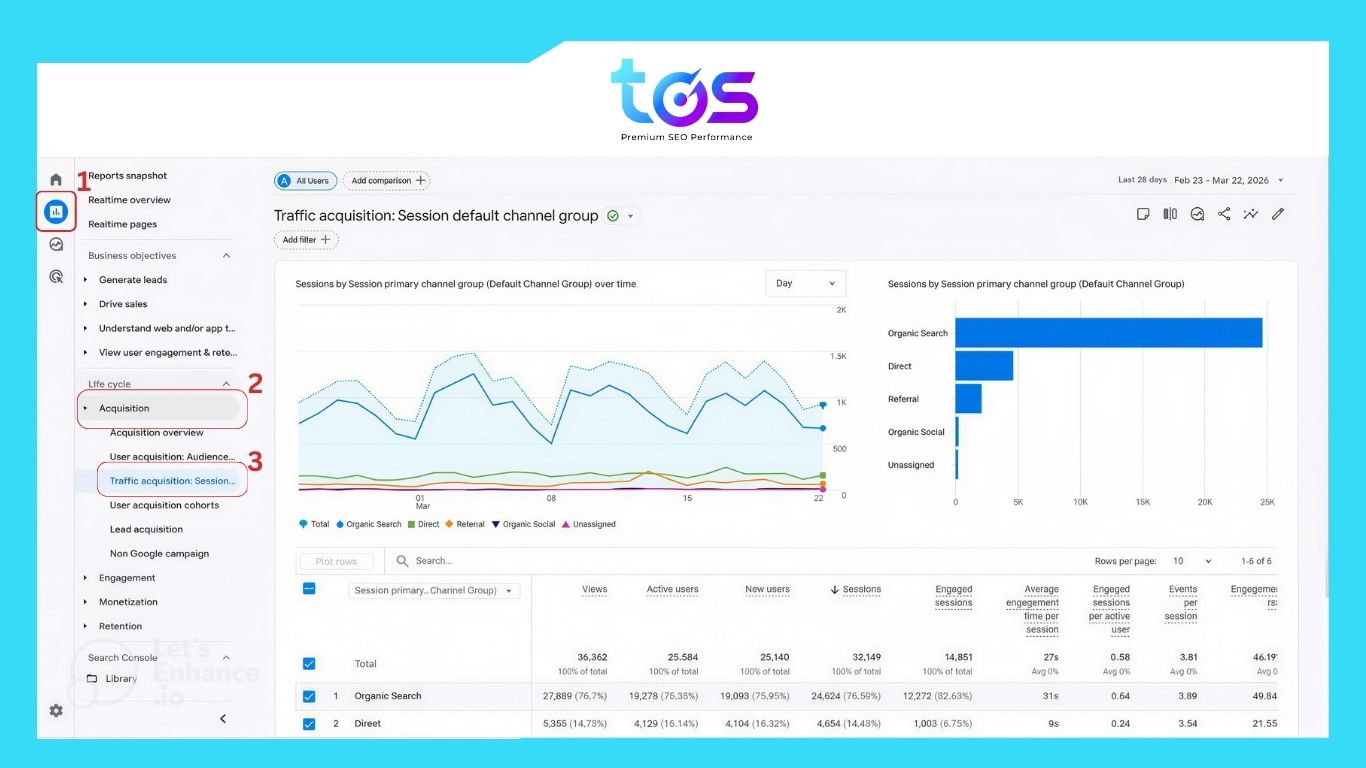Viewport: 1366px width, 768px height.
Task: Open the Home icon in left rail
Action: click(x=56, y=180)
